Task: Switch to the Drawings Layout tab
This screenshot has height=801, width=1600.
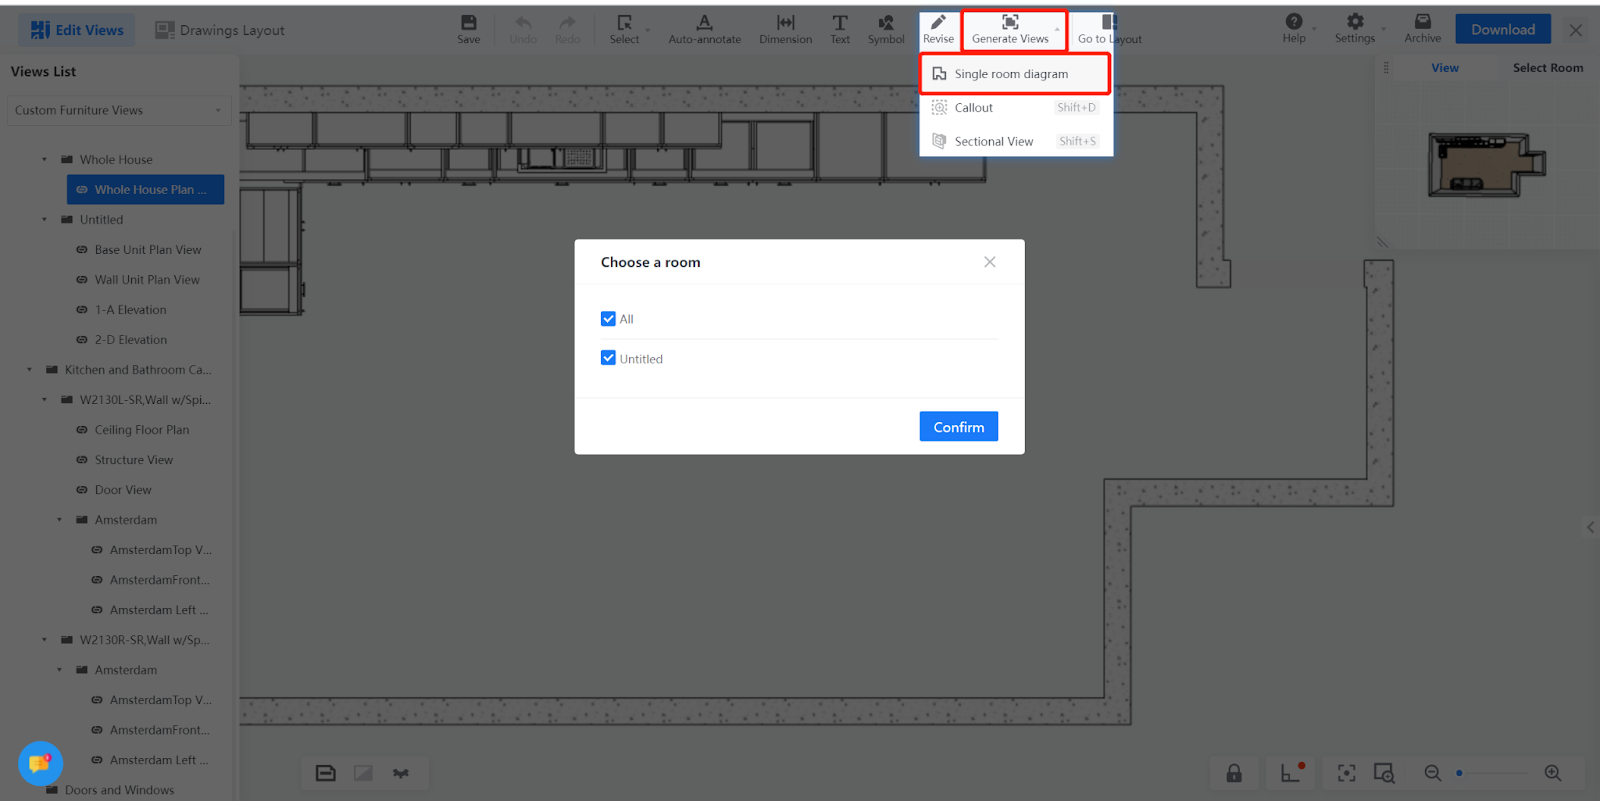Action: pos(220,30)
